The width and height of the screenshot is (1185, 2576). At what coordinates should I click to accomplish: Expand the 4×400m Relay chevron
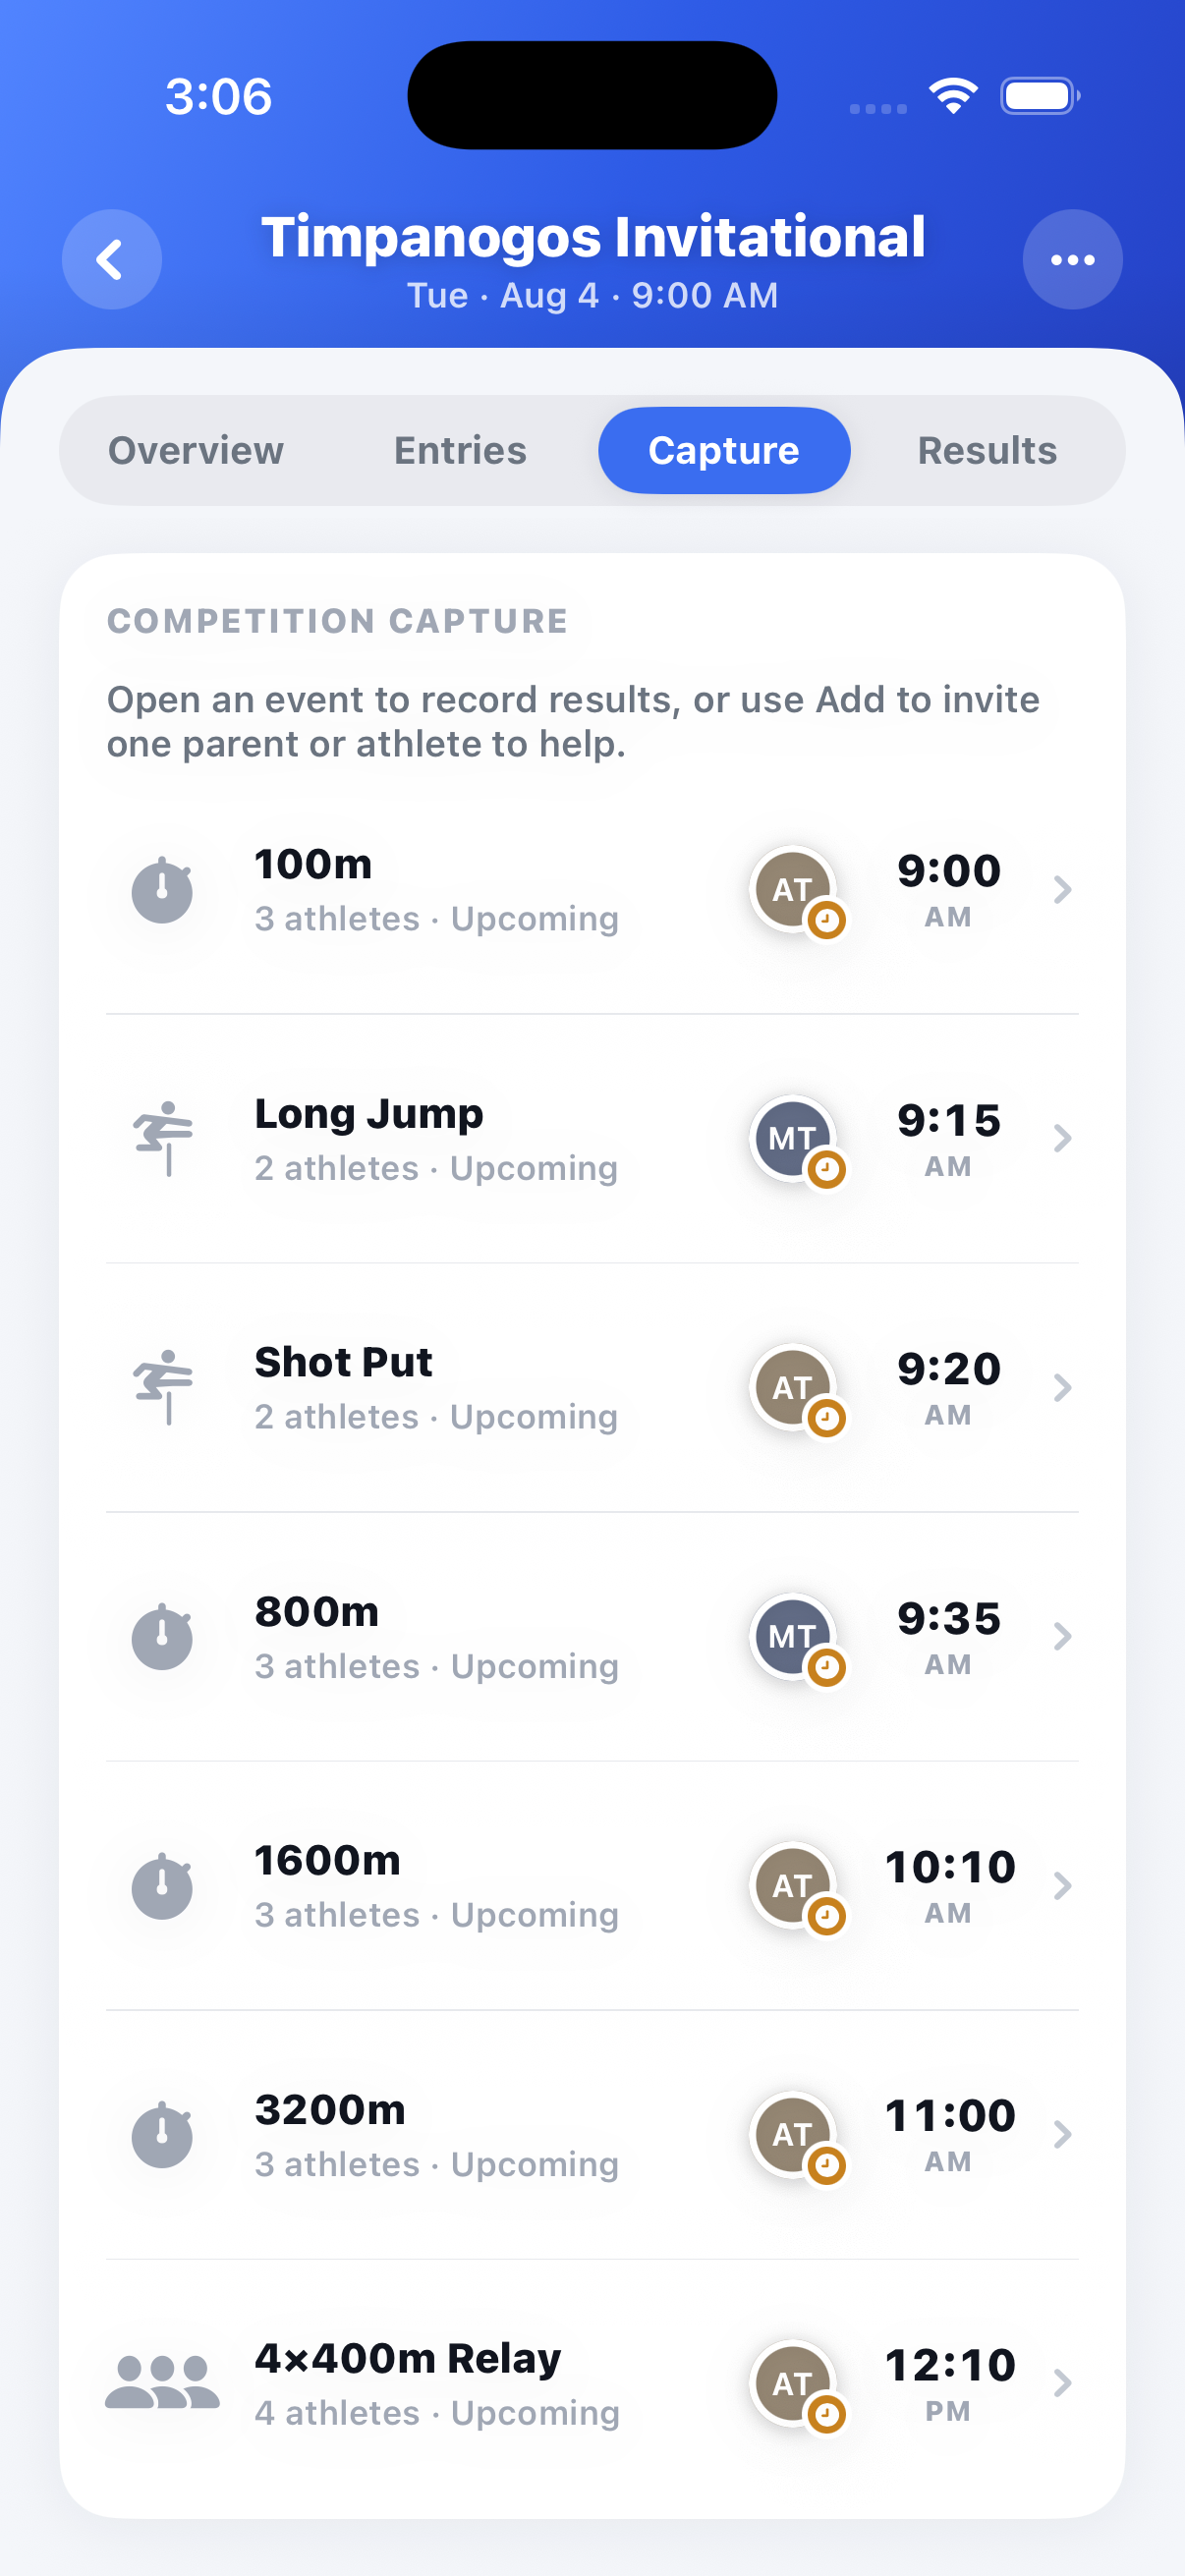[x=1062, y=2383]
